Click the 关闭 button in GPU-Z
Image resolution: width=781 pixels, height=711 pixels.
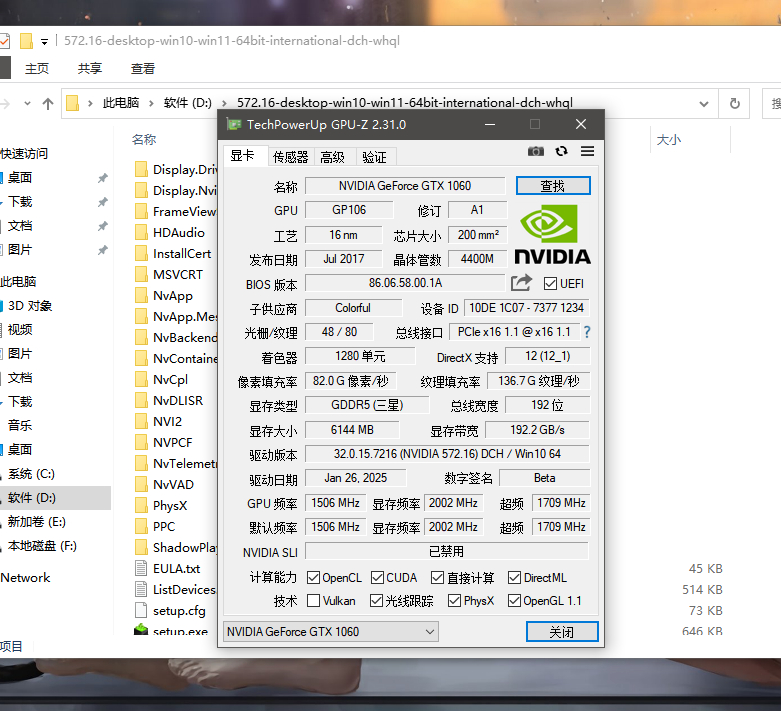tap(562, 631)
